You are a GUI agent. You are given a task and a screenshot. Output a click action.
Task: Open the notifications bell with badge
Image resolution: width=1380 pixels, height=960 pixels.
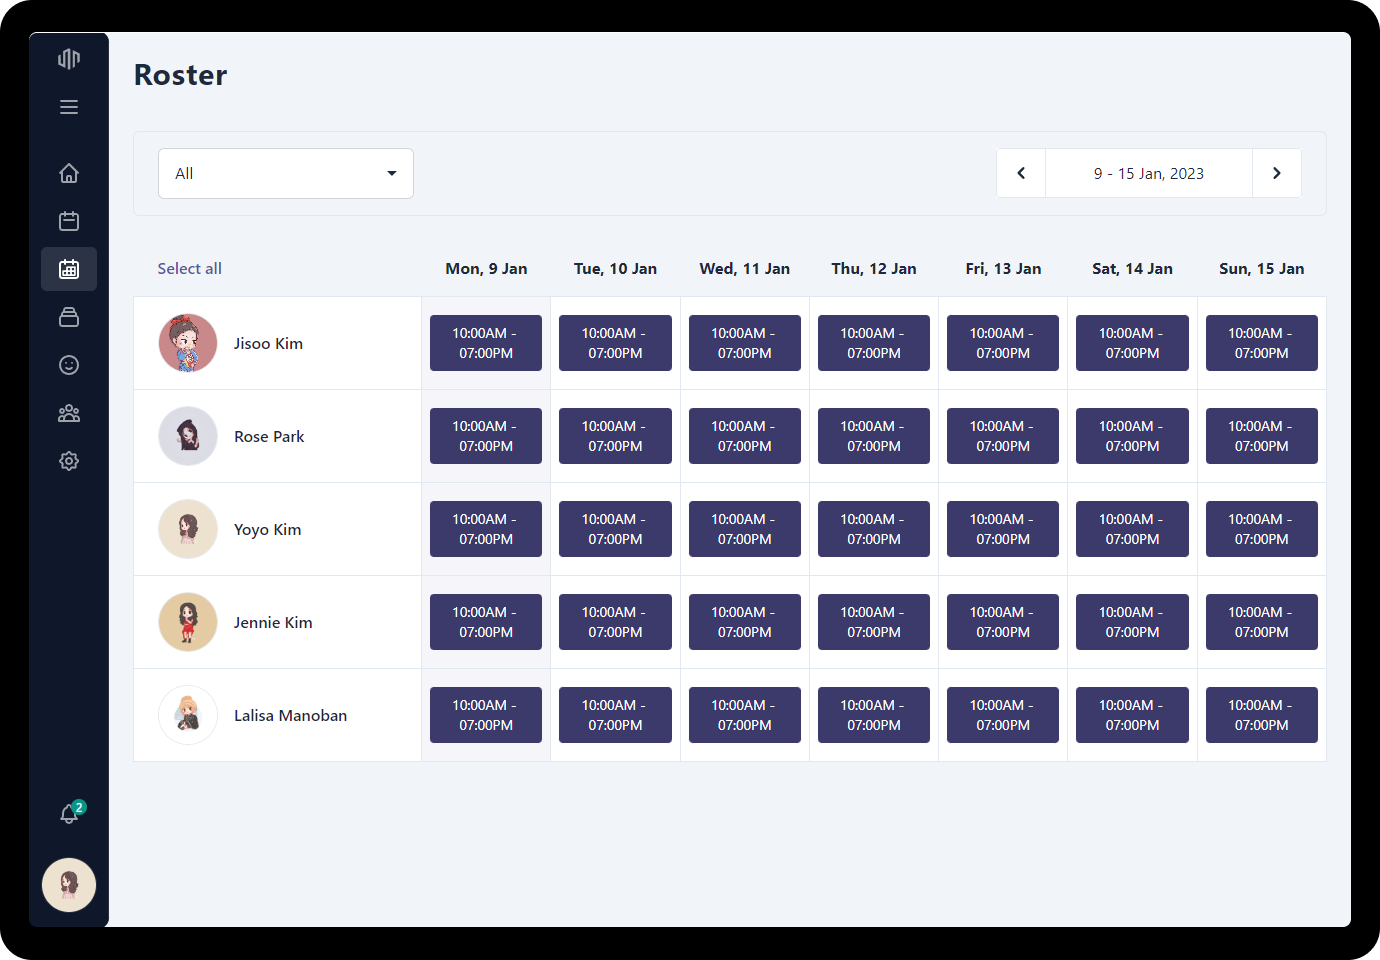[x=69, y=814]
